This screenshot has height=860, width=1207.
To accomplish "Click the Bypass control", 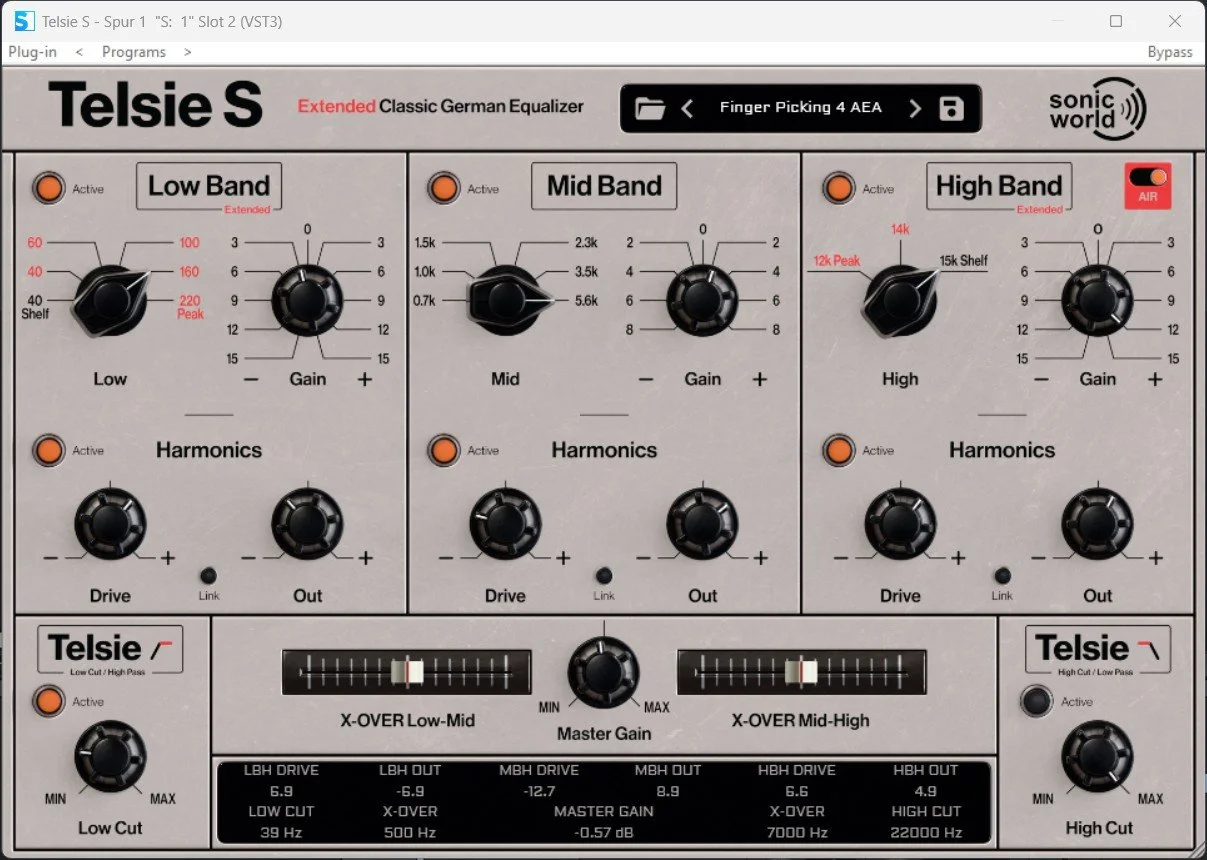I will [1169, 51].
